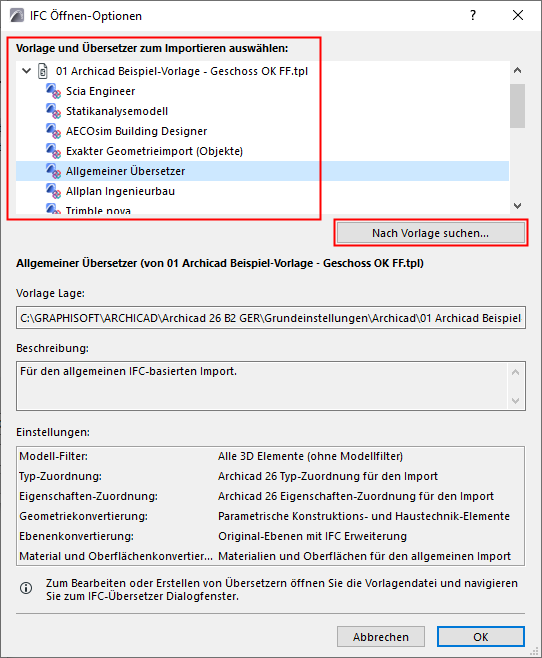This screenshot has width=542, height=658.
Task: Click the translator list scroll-down arrow
Action: (x=517, y=206)
